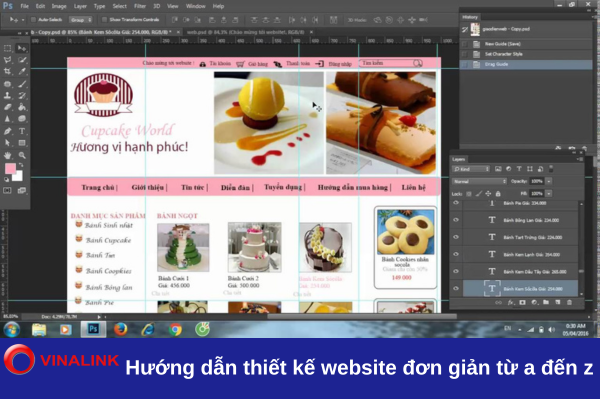The width and height of the screenshot is (600, 399).
Task: Hide the Bánh Kem Lạnh layer
Action: (x=456, y=254)
